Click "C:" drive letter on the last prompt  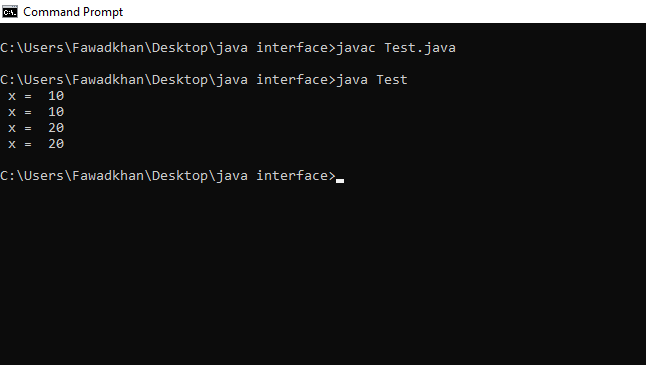tap(7, 176)
